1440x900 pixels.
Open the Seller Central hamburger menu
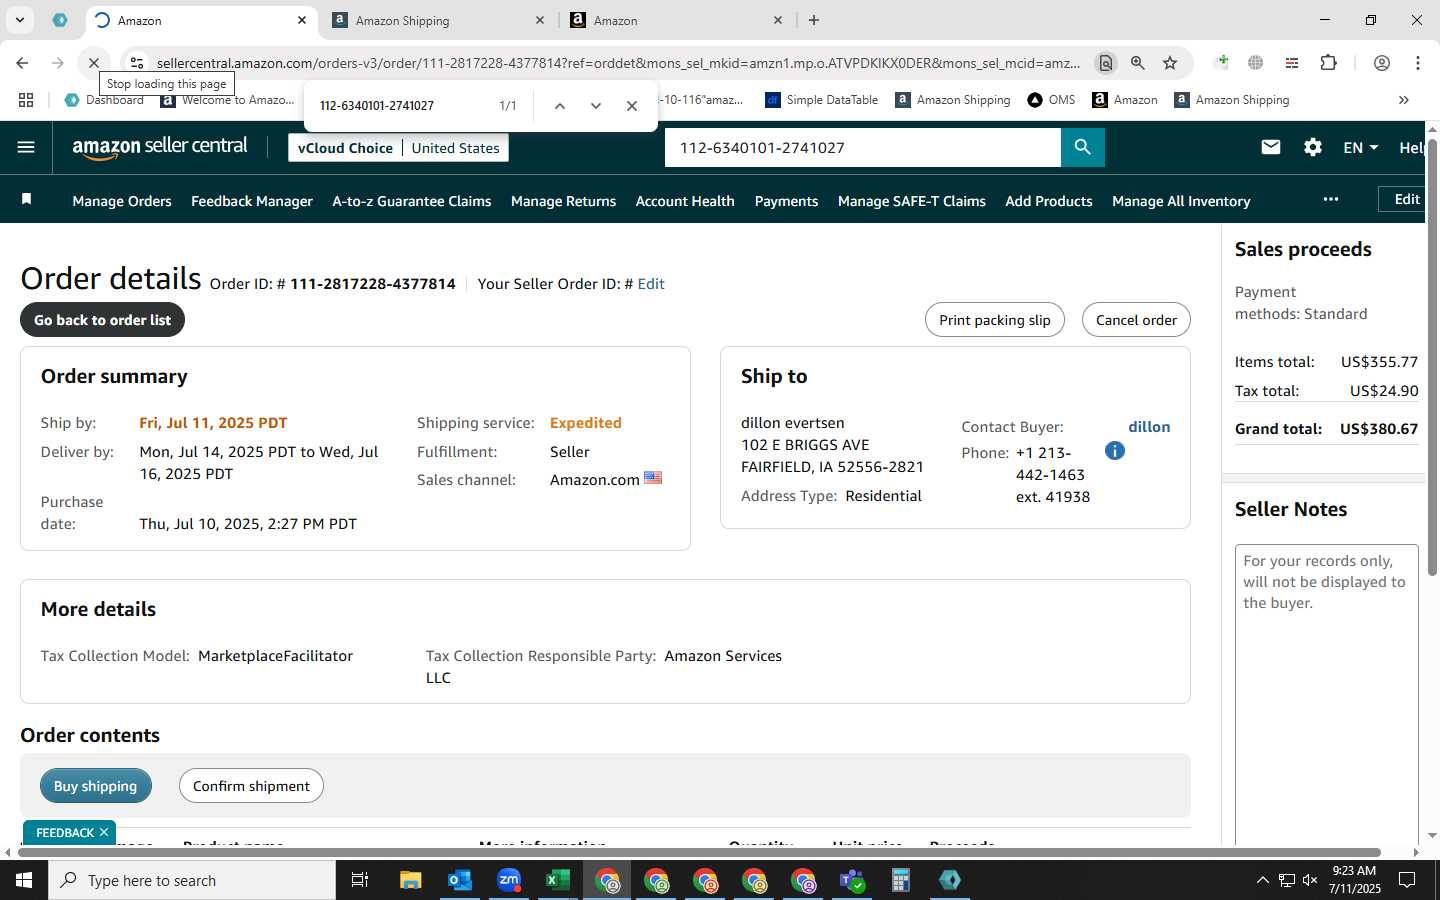26,147
